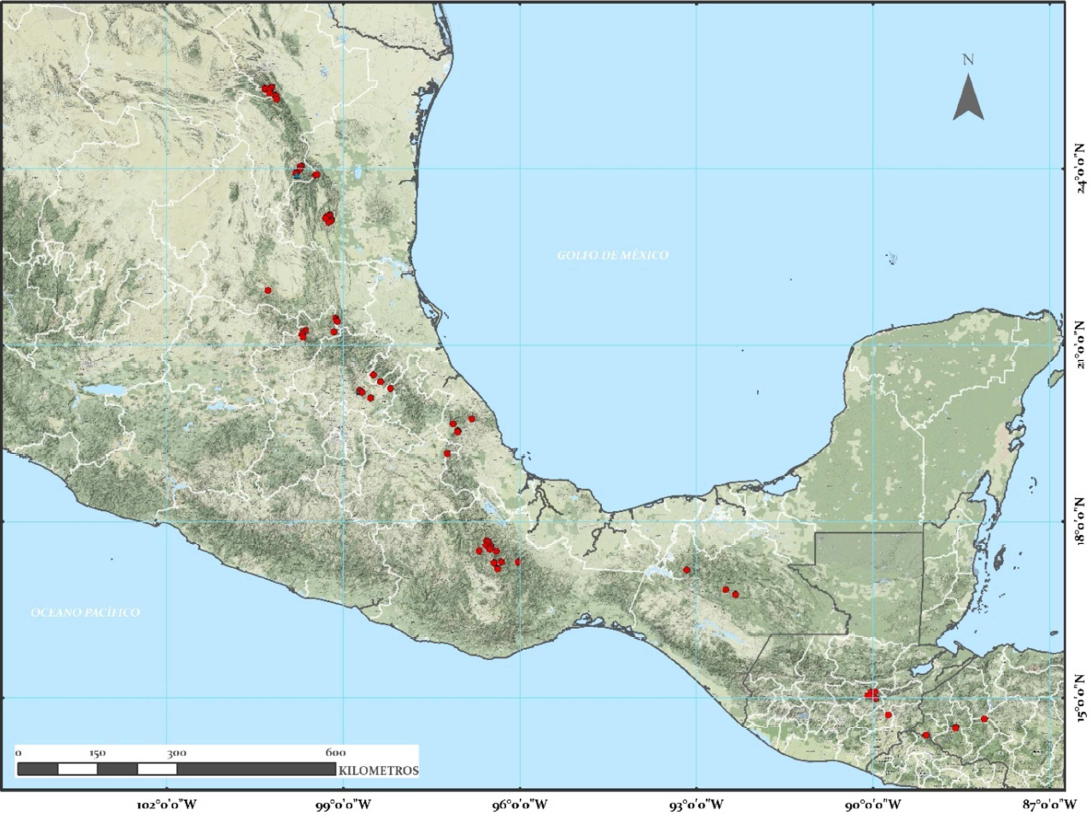Screen dimensions: 1091x818
Task: Click the KILOMETROS scale bar label
Action: click(378, 771)
